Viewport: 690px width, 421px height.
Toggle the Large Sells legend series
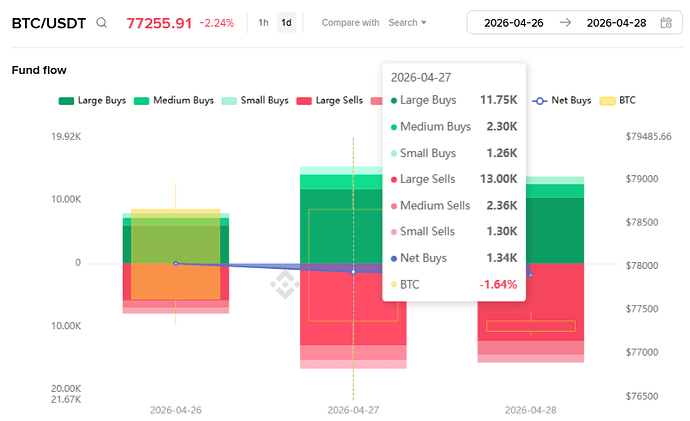[330, 100]
